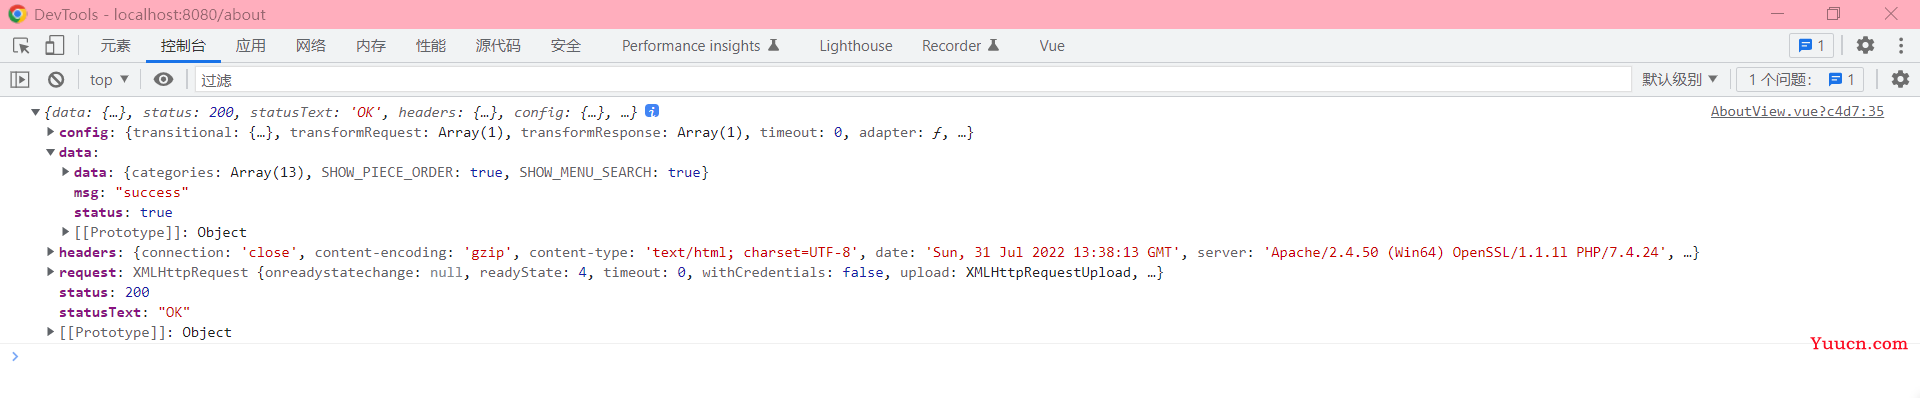Viewport: 1920px width, 398px height.
Task: Open console settings gear on filter bar
Action: [x=1900, y=79]
